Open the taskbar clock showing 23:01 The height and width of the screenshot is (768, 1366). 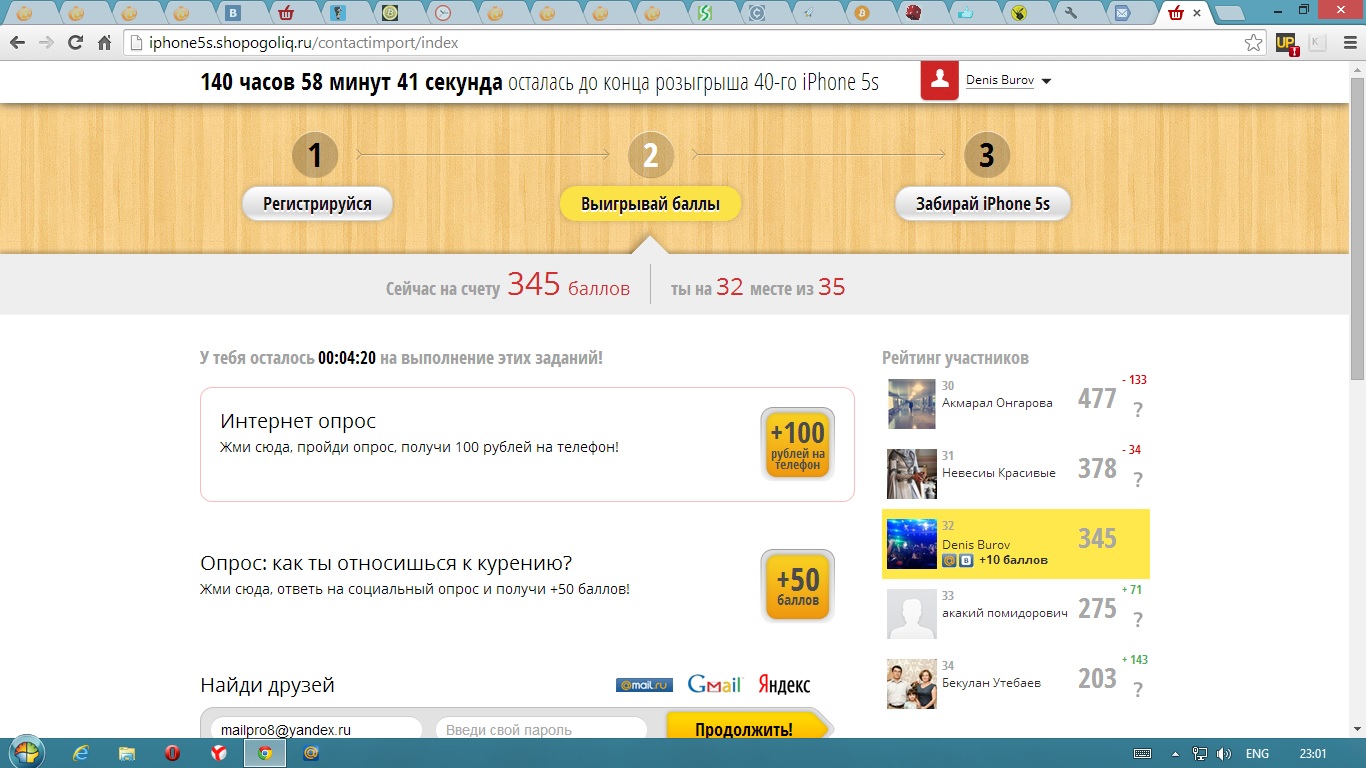[x=1313, y=754]
